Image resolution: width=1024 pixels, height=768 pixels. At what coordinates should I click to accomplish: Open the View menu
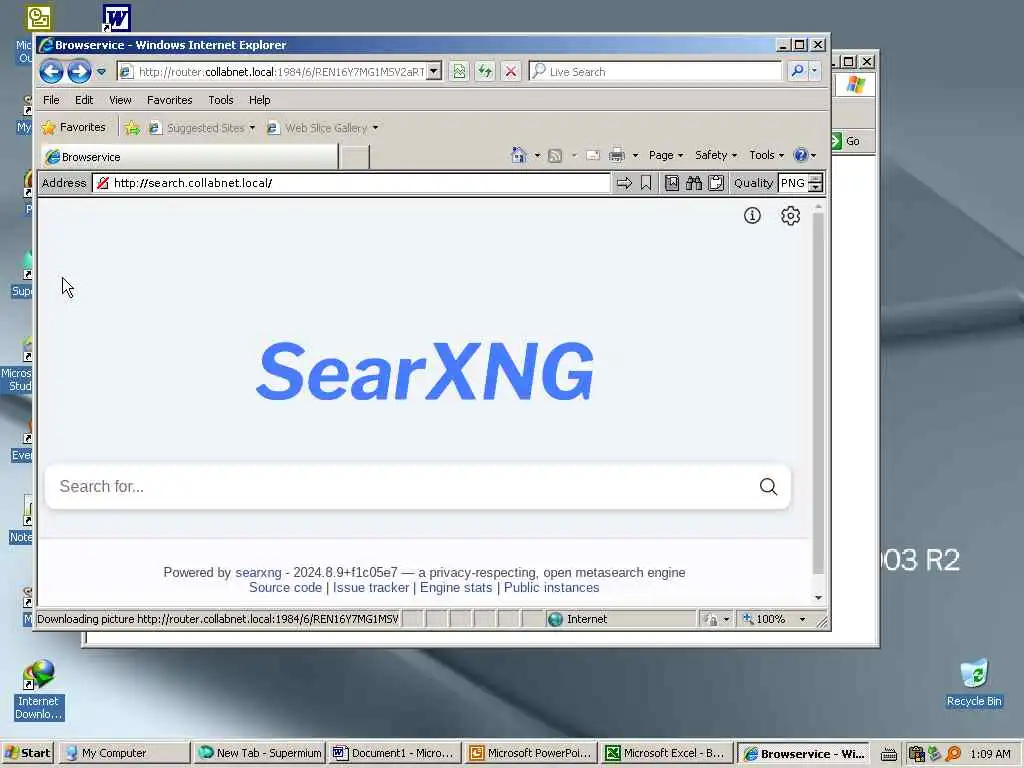click(x=120, y=100)
